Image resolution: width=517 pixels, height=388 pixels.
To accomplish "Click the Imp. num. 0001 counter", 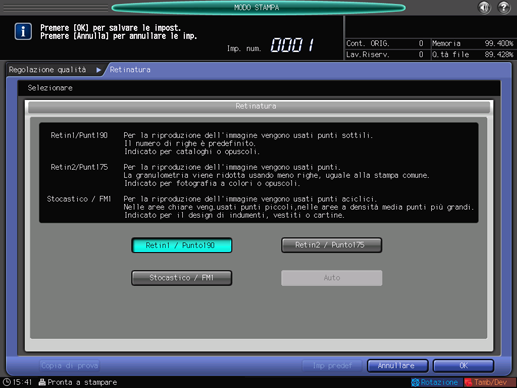I will pos(270,45).
